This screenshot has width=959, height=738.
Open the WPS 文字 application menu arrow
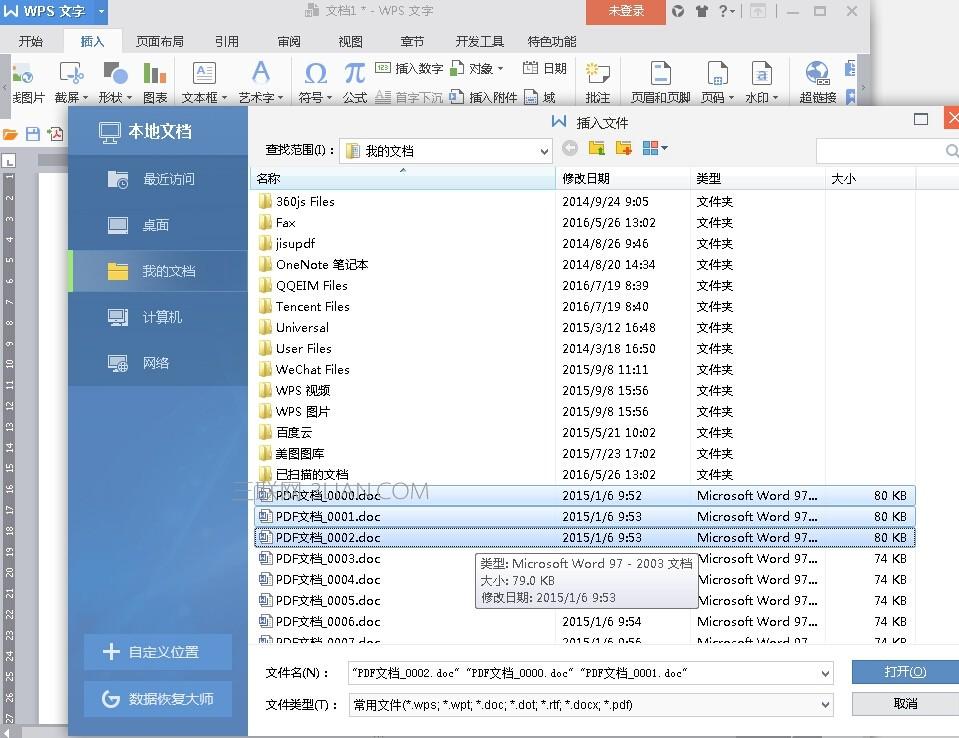pos(102,11)
